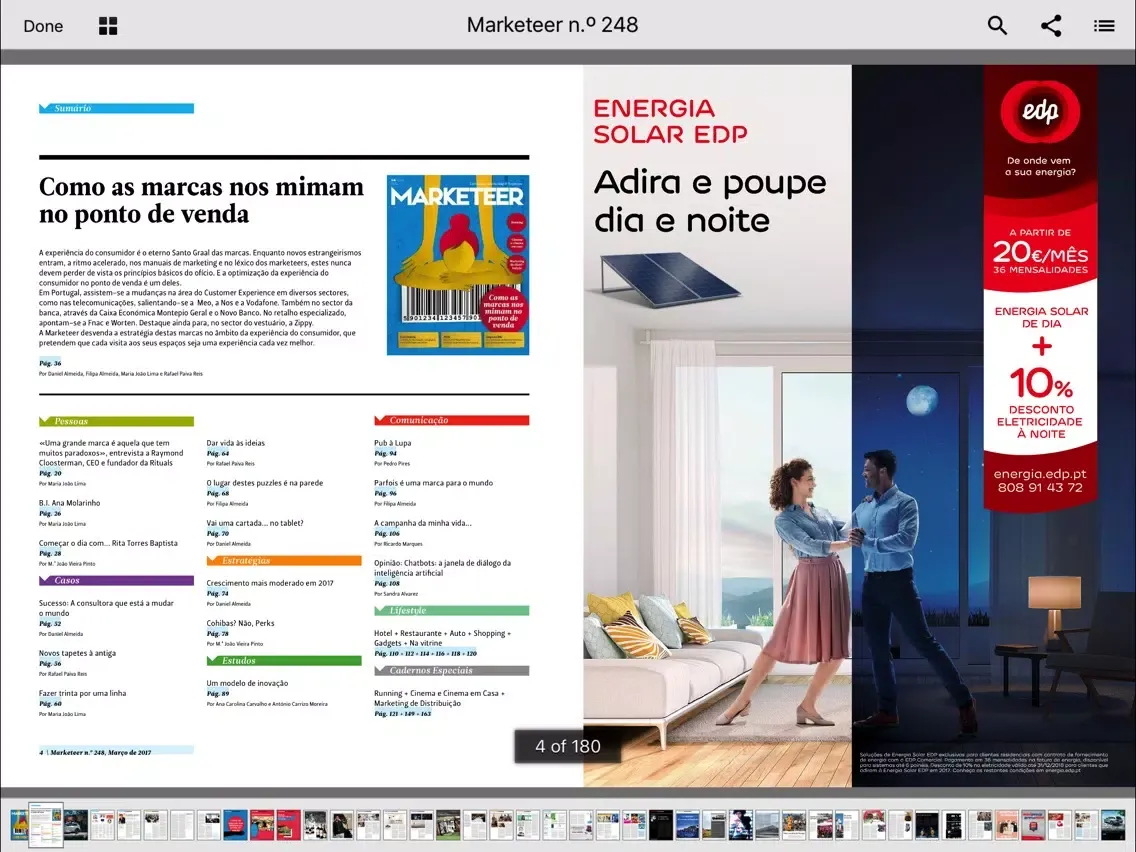1136x852 pixels.
Task: Select the Marketeer cover thumbnail starting the strip
Action: coord(19,825)
